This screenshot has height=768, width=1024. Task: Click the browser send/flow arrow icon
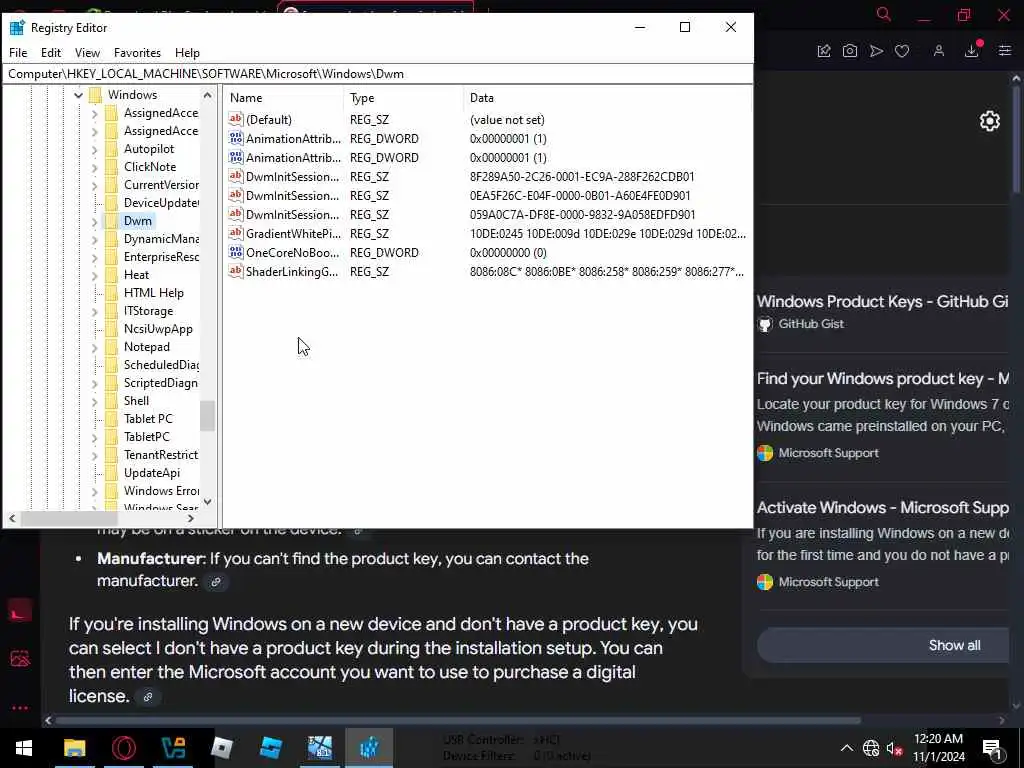point(876,51)
